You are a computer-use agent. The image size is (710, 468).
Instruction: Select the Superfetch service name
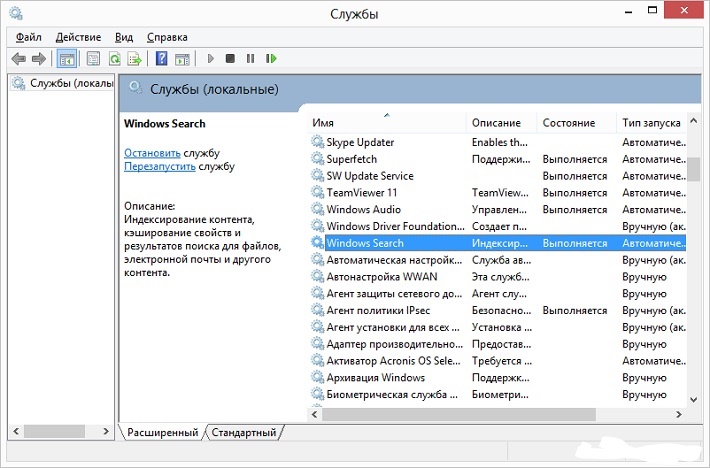pos(351,159)
